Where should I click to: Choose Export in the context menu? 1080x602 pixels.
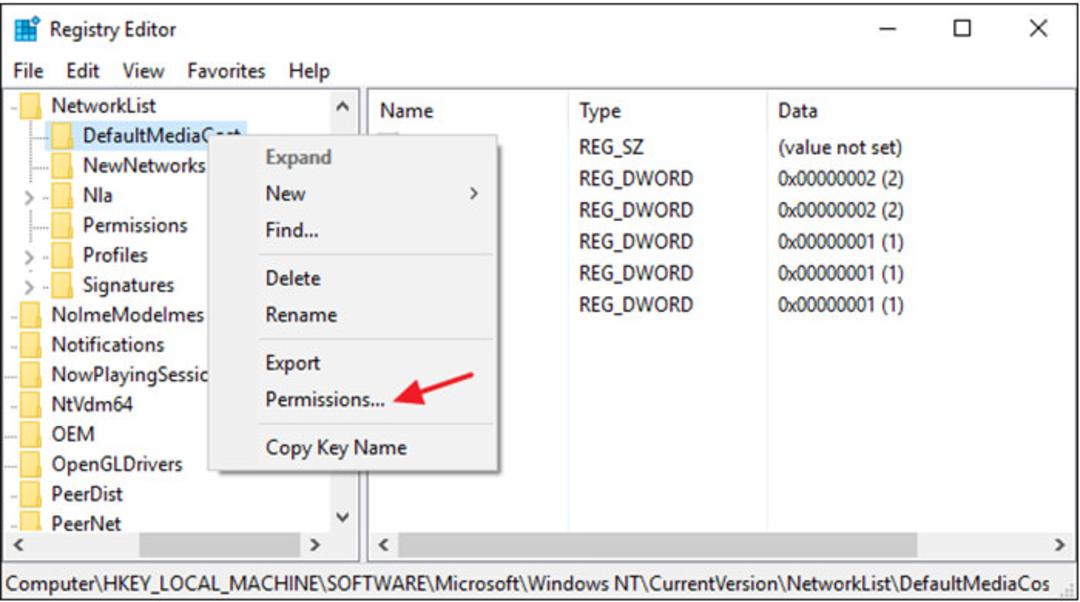(293, 363)
